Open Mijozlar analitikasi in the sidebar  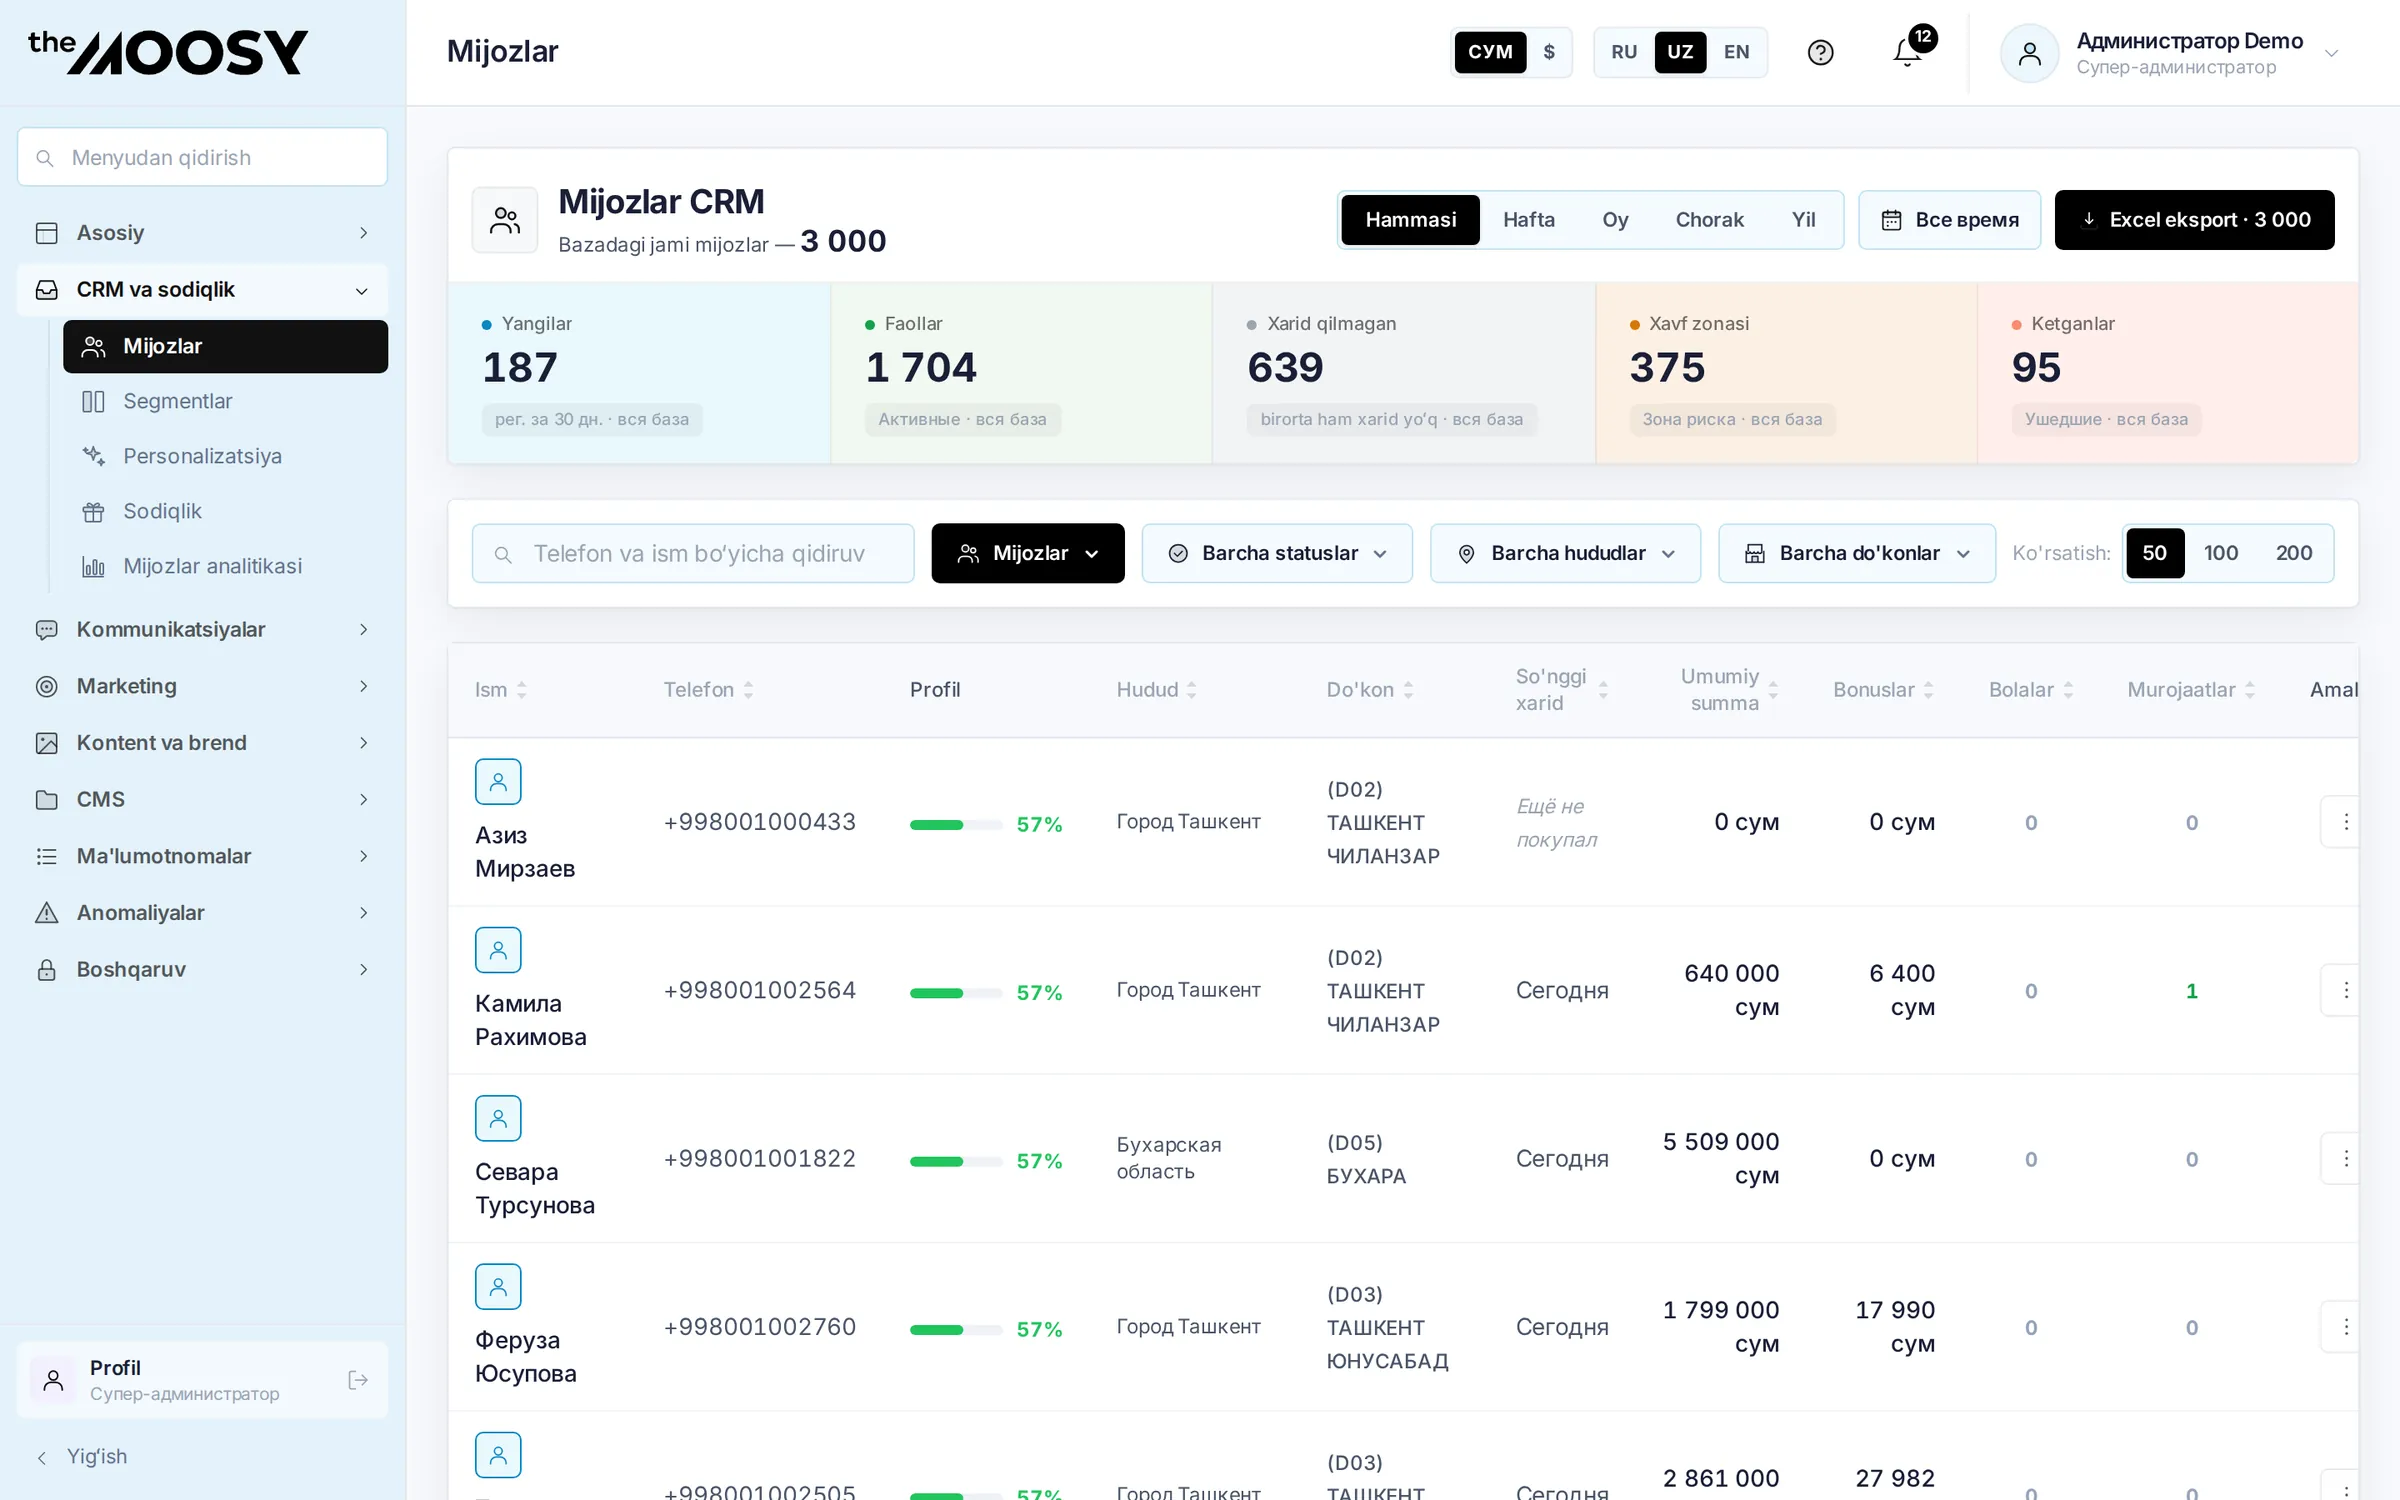(225, 566)
